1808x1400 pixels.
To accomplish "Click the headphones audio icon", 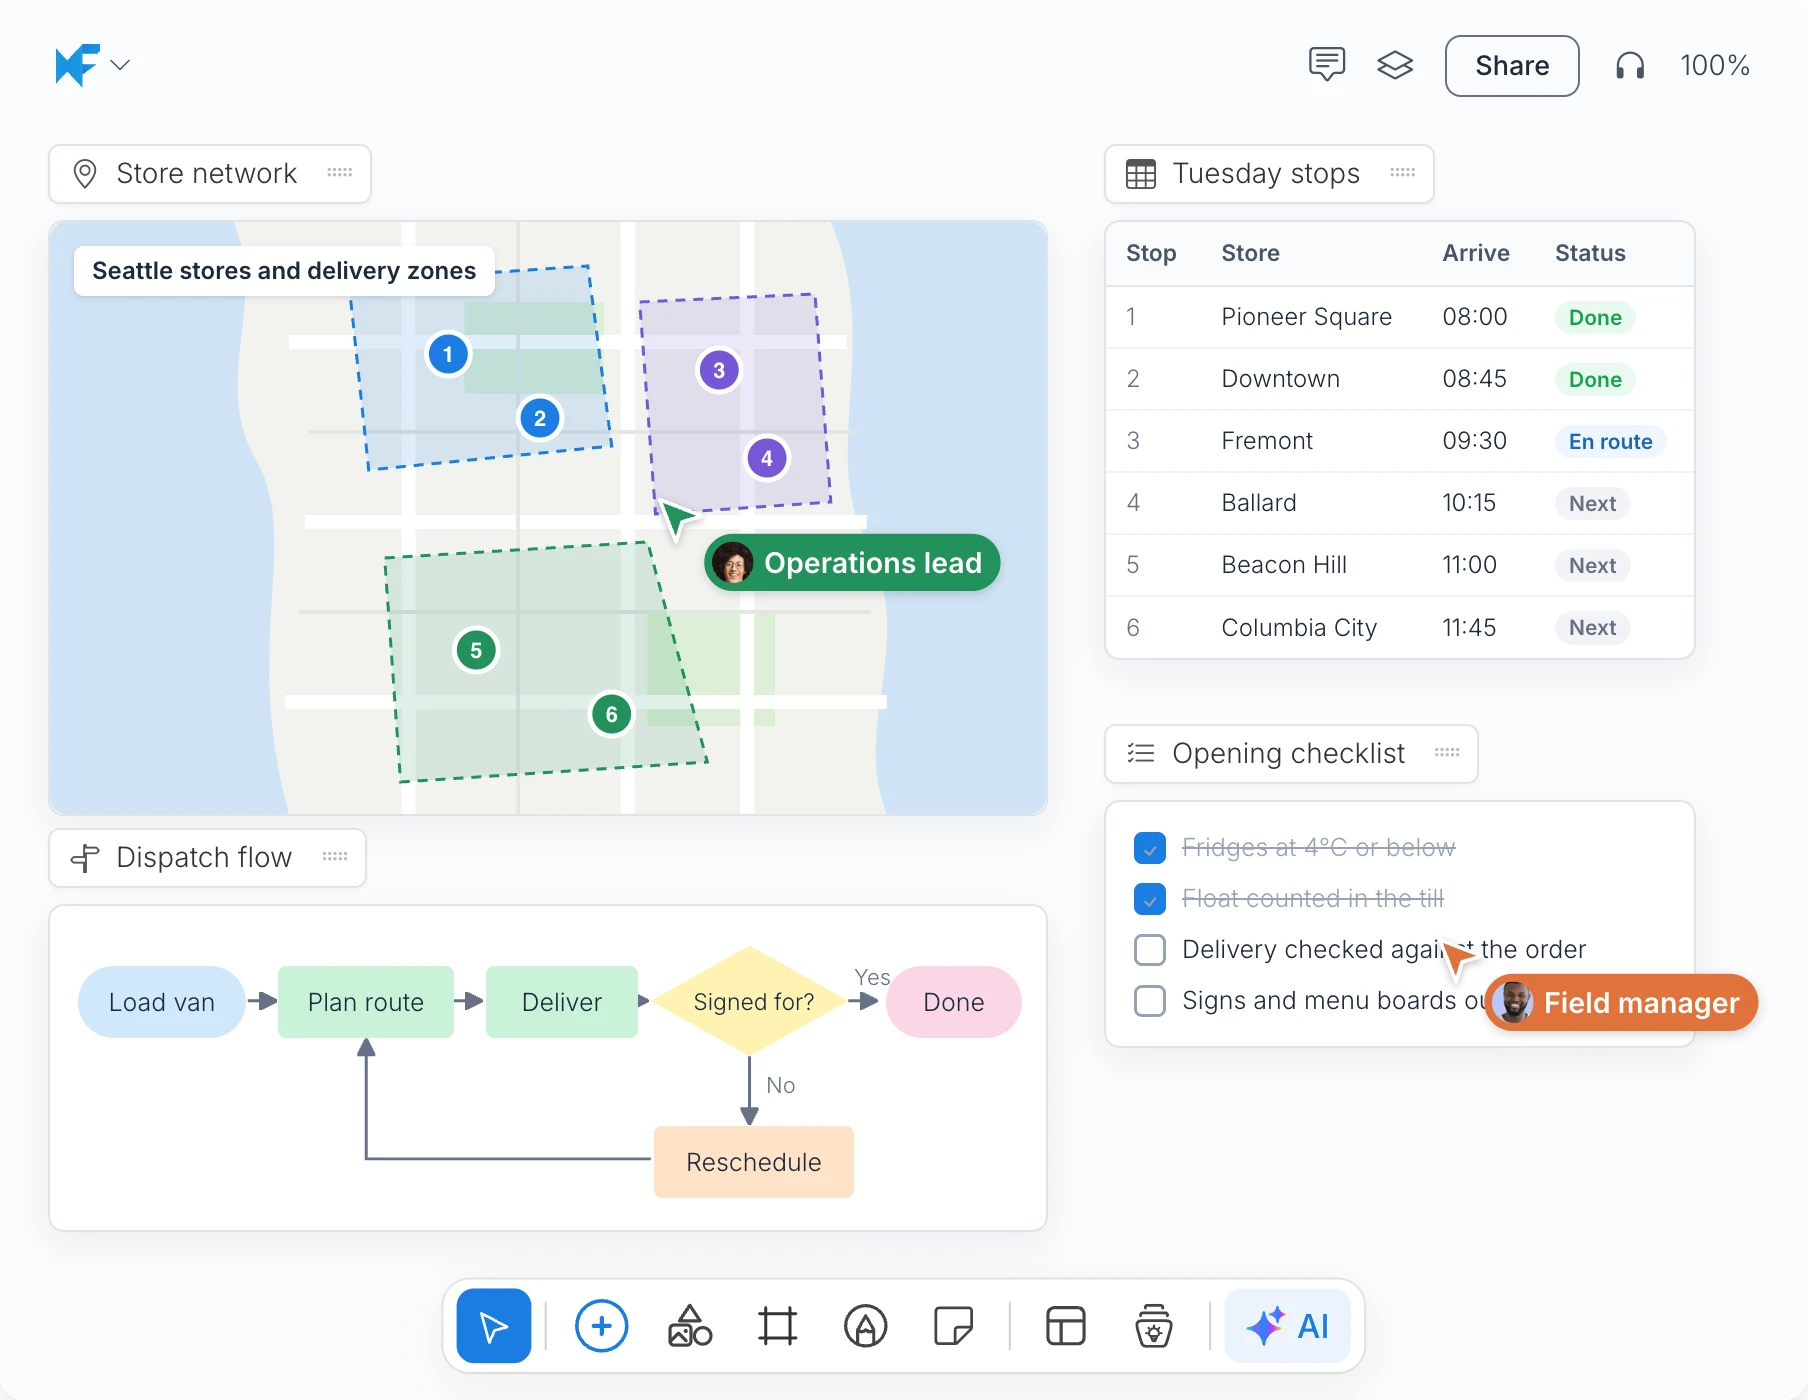I will [x=1630, y=66].
